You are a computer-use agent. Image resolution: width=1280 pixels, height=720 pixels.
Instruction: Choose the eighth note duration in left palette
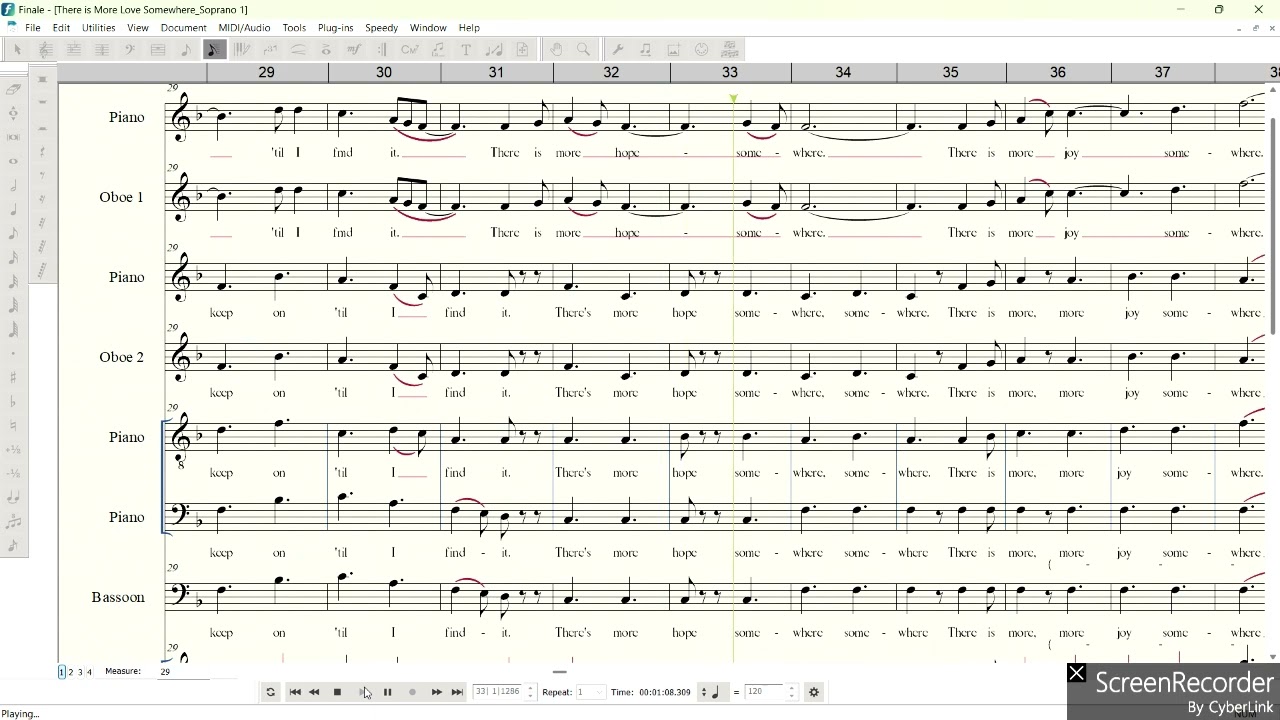(x=13, y=233)
